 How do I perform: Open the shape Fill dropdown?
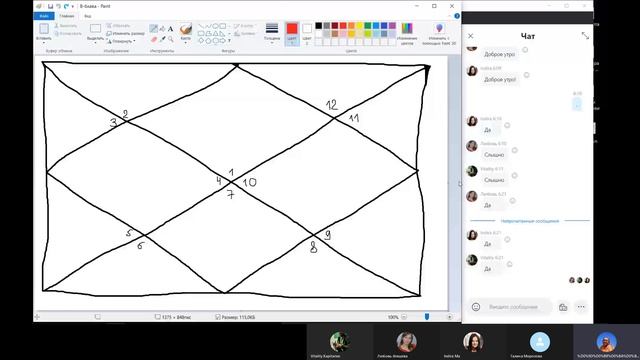click(245, 33)
